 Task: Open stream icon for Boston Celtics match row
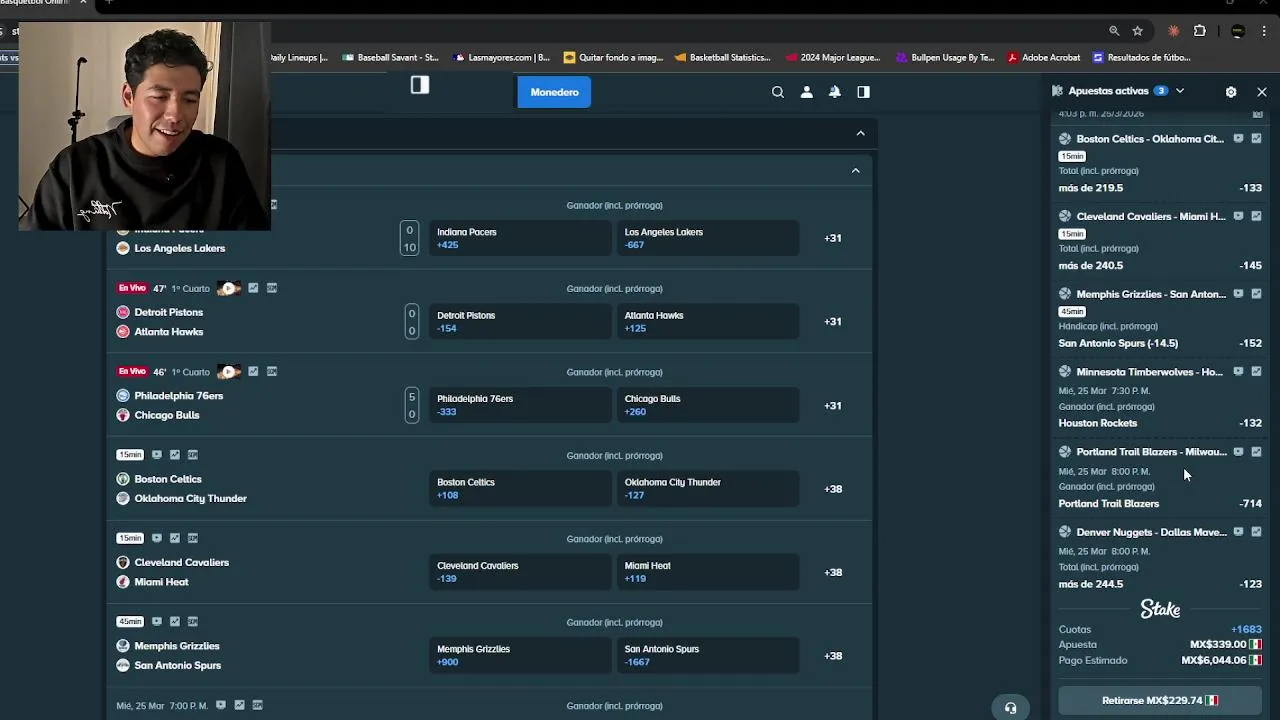[x=156, y=455]
